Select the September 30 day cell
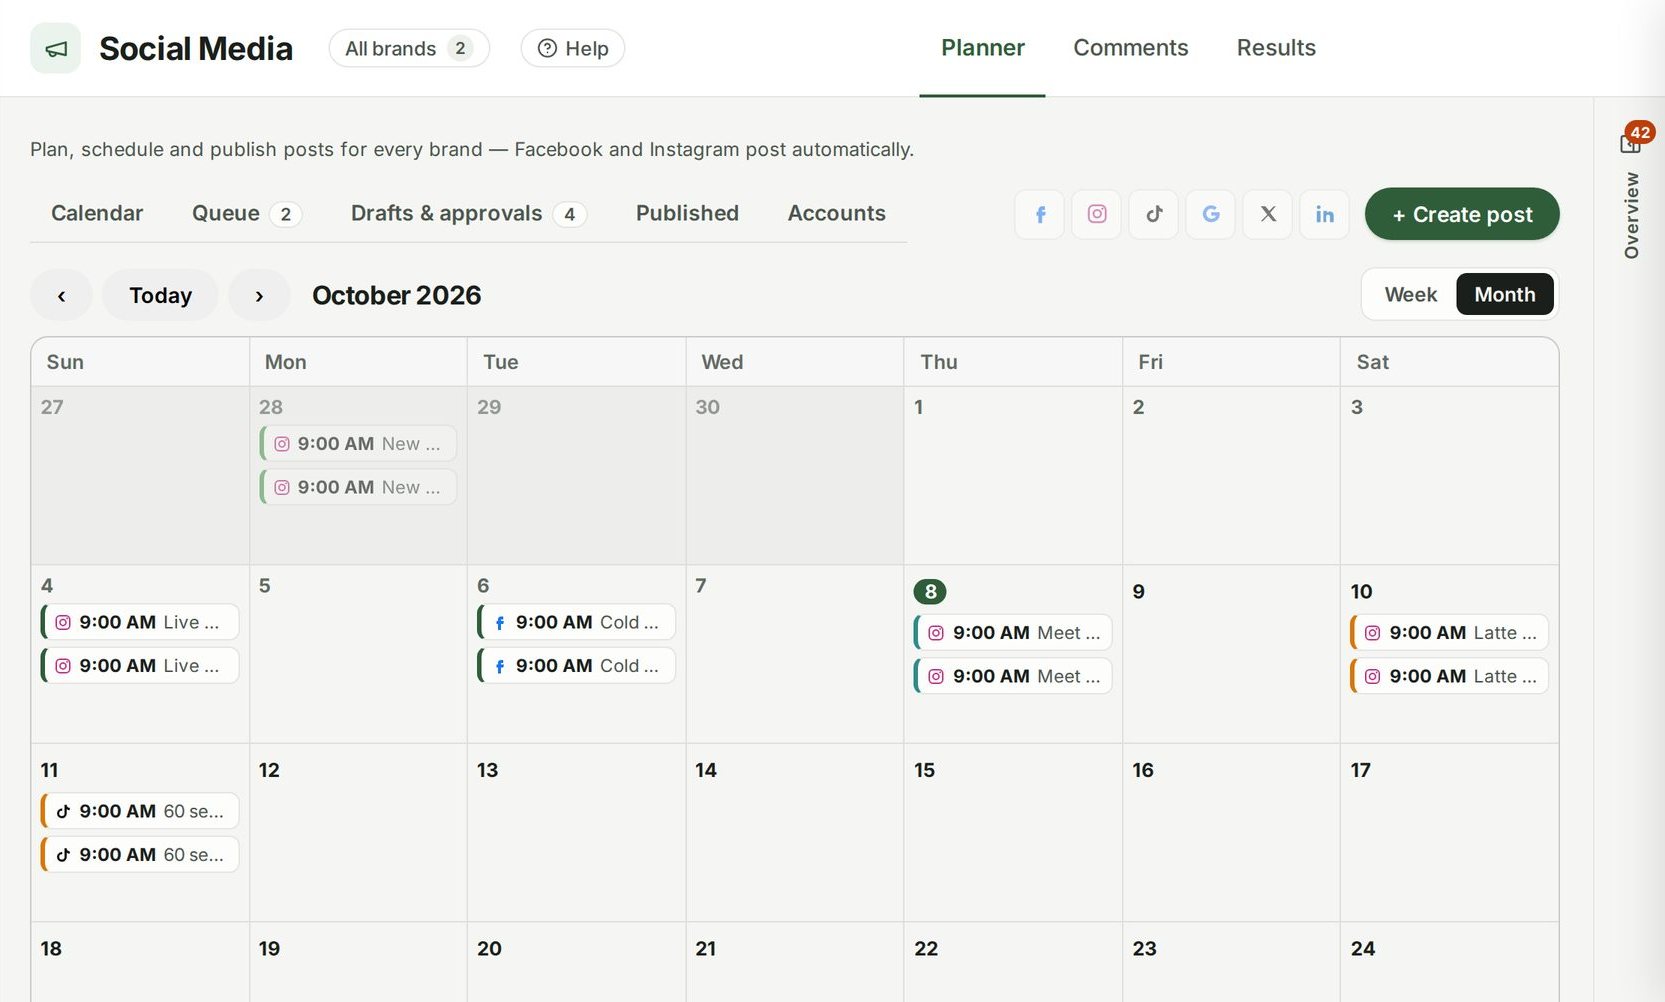The height and width of the screenshot is (1002, 1665). (x=795, y=476)
